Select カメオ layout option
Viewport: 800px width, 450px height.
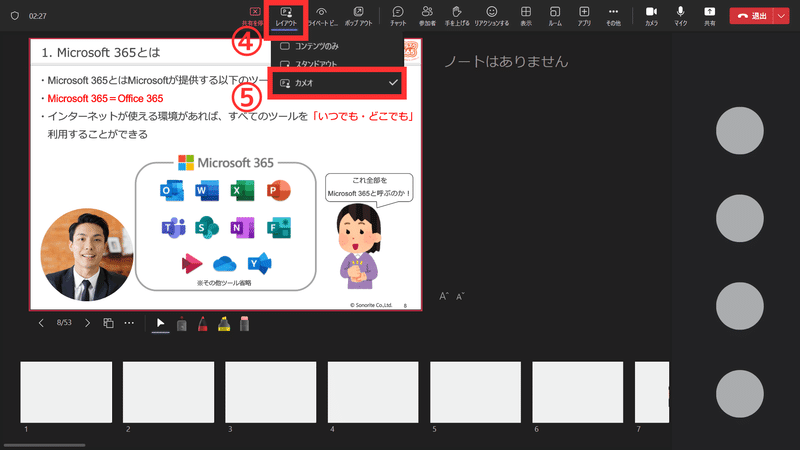point(337,83)
